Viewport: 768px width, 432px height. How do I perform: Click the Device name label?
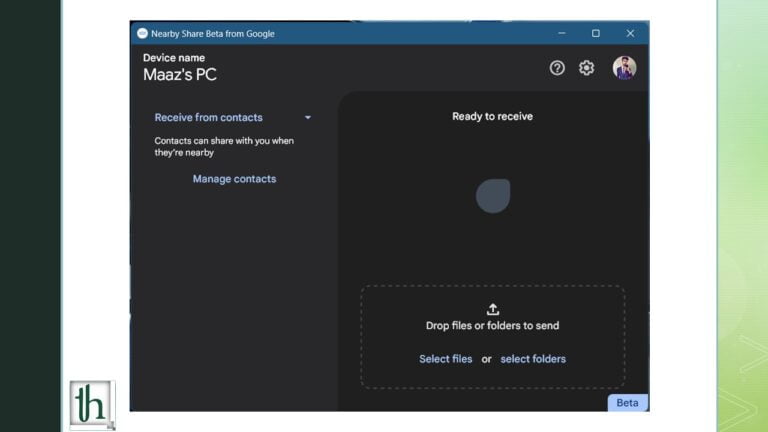174,58
